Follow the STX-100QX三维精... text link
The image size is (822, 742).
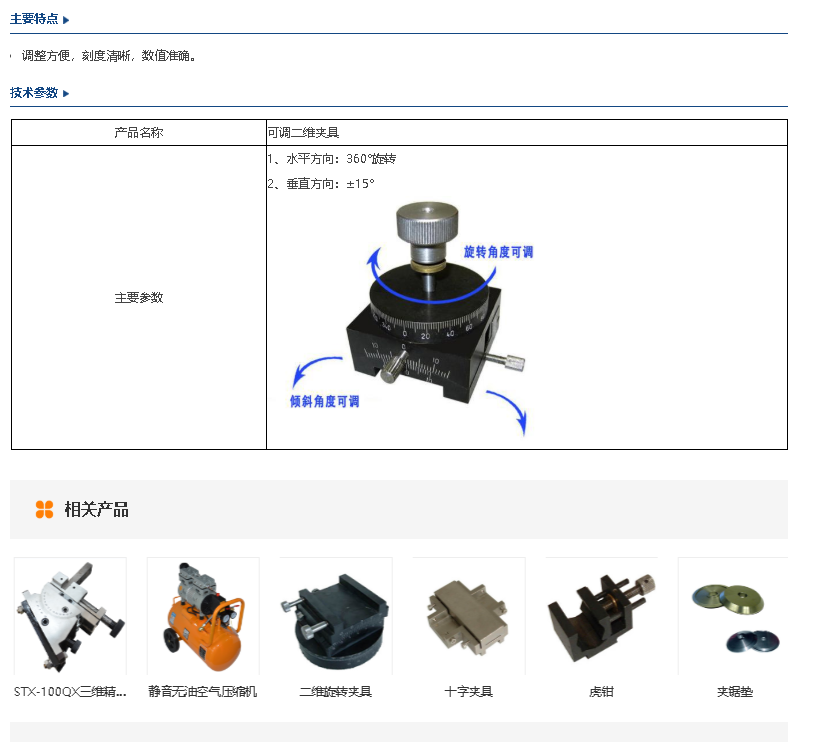[x=70, y=692]
